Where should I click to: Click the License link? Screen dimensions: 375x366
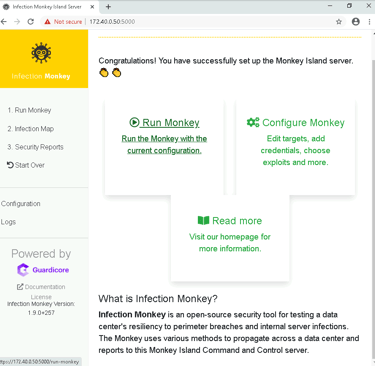[x=41, y=297]
